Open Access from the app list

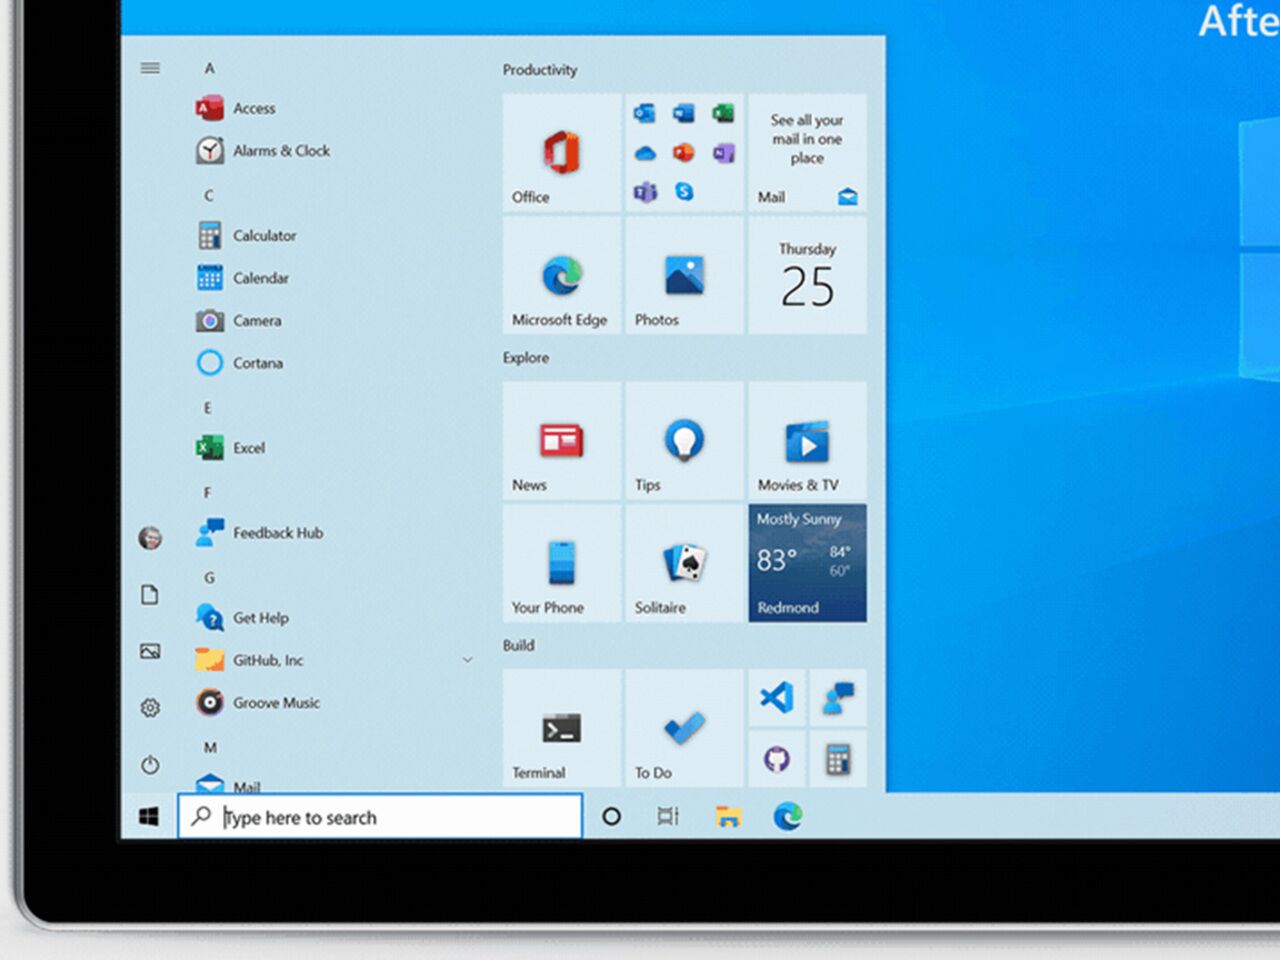(x=236, y=108)
